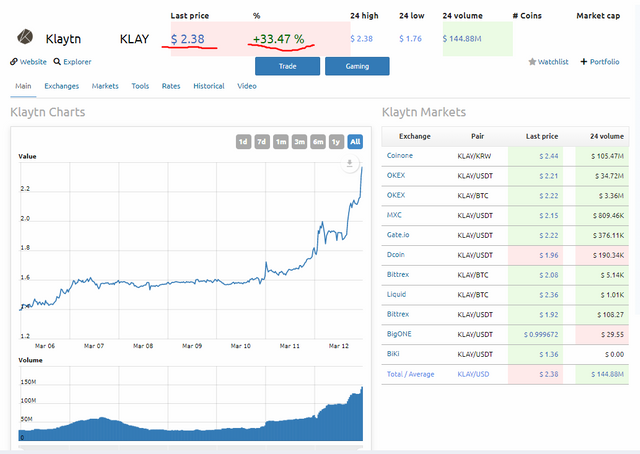Image resolution: width=640 pixels, height=454 pixels.
Task: Click the Pair column header
Action: point(478,136)
